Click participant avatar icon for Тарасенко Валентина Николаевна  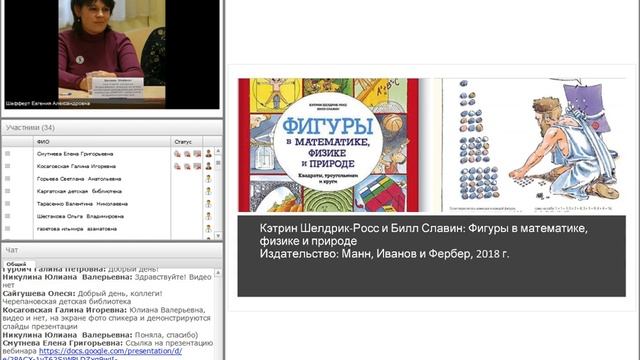pyautogui.click(x=209, y=204)
